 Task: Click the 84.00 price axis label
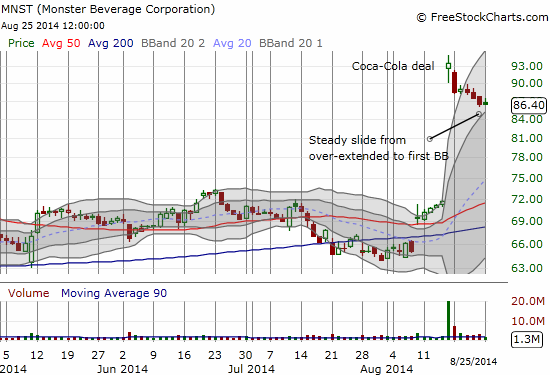[x=527, y=119]
